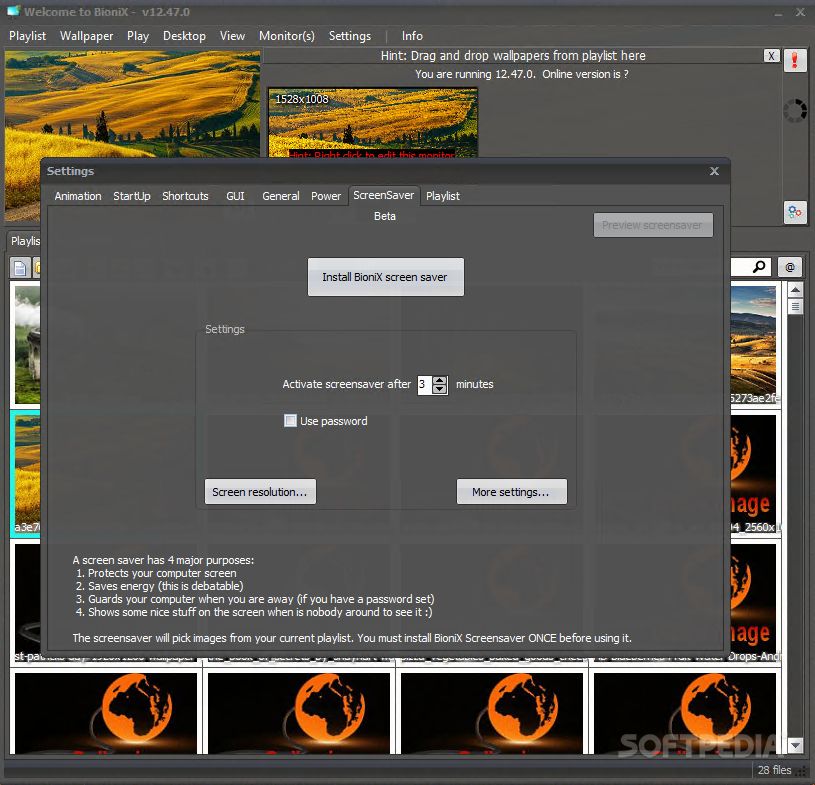Open the Info menu

click(412, 36)
